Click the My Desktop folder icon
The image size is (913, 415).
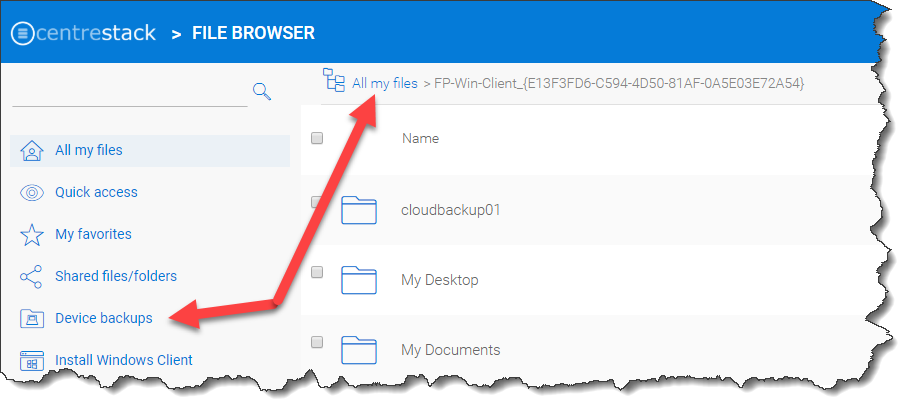(x=359, y=280)
